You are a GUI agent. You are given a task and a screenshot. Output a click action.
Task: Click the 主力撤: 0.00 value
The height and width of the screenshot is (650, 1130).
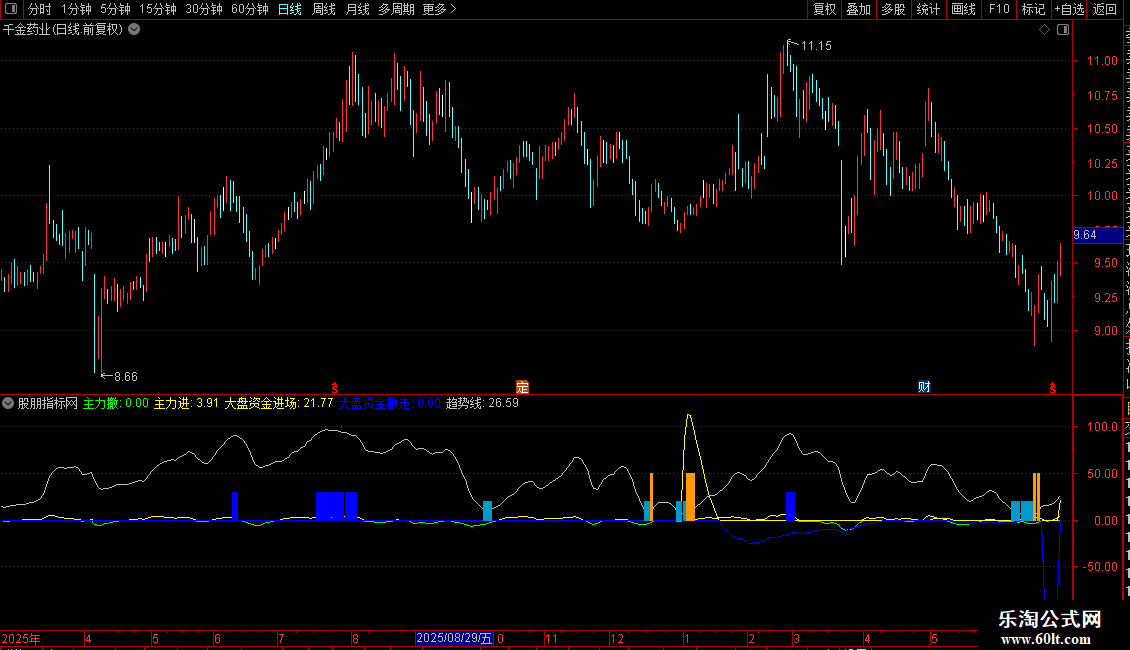[x=115, y=404]
